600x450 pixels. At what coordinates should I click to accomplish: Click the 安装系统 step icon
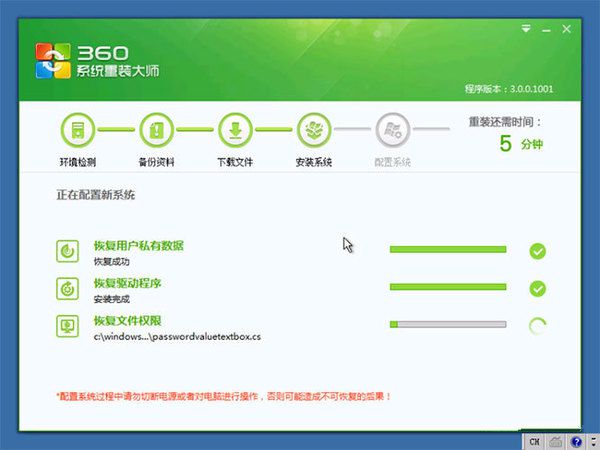pos(313,130)
